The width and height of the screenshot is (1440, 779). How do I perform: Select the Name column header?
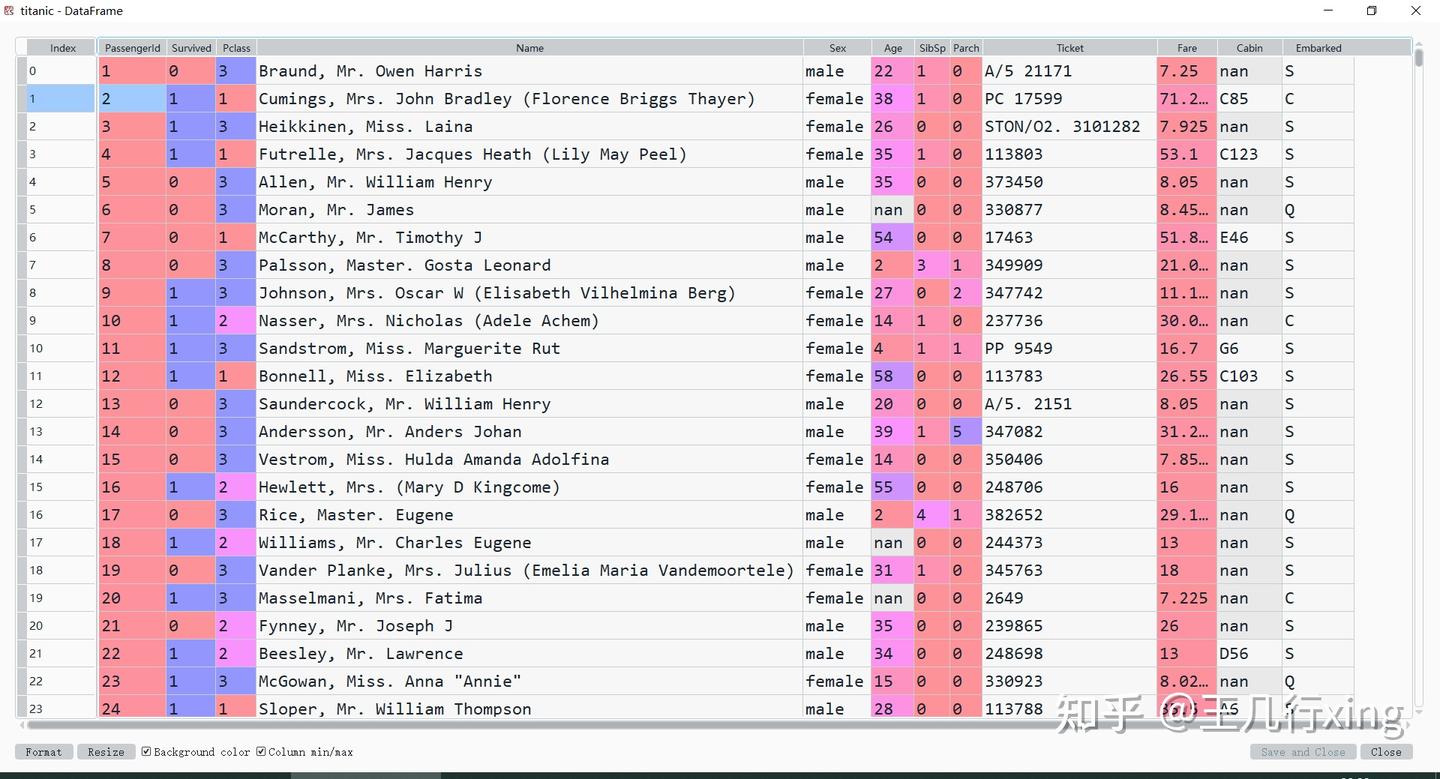coord(530,48)
